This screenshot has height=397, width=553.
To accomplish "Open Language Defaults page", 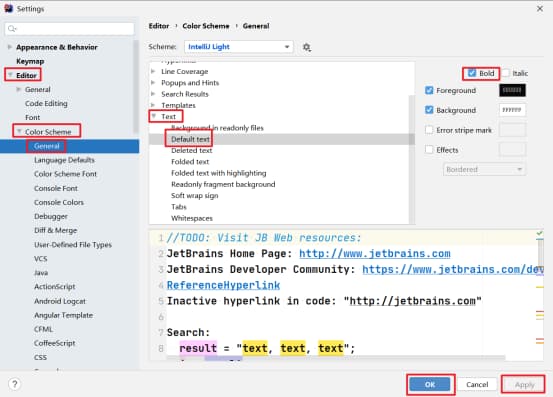I will [64, 160].
